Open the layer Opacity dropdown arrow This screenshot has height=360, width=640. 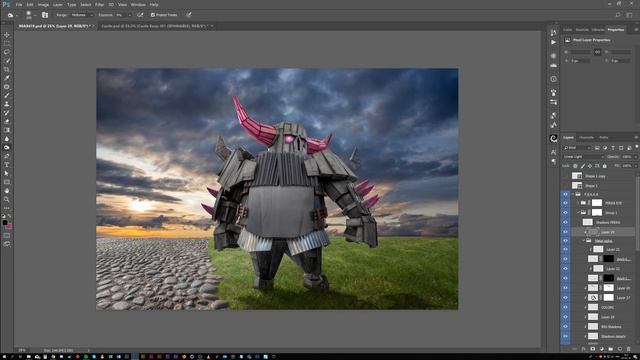point(635,157)
